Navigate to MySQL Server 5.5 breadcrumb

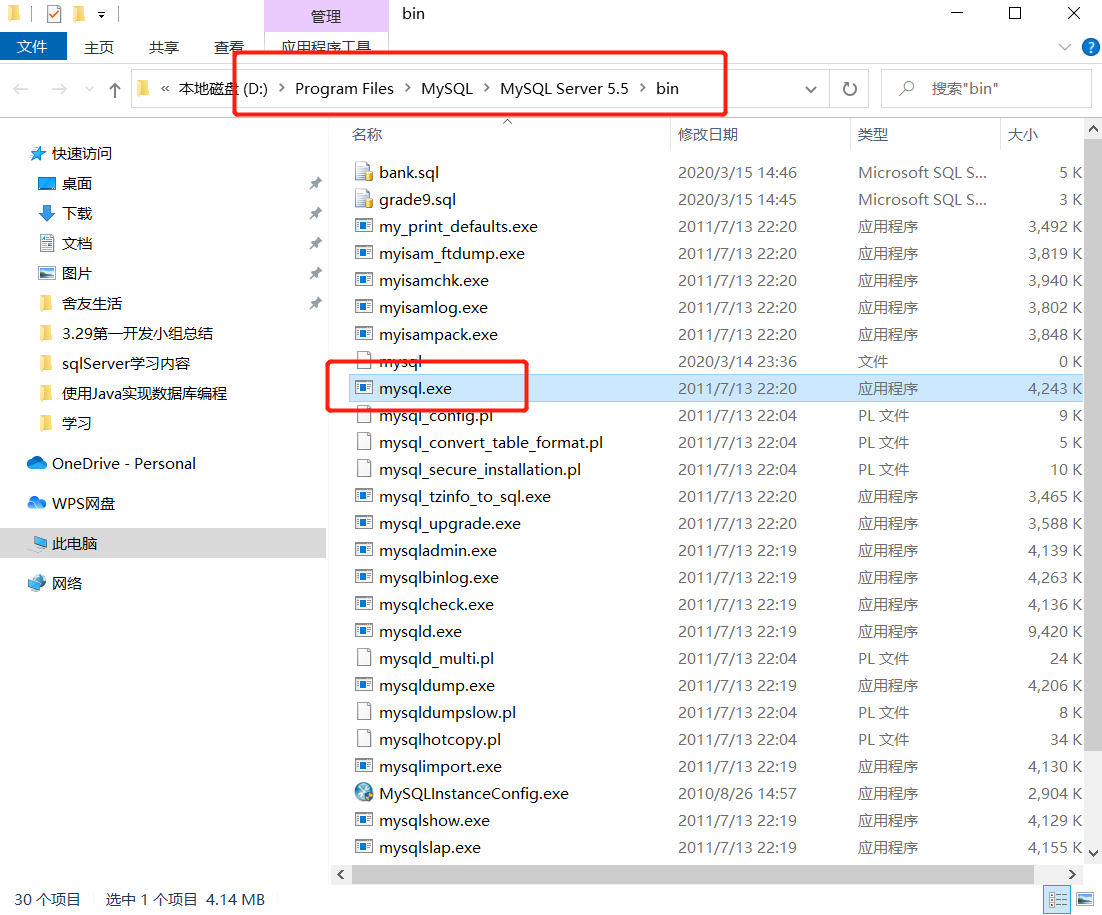click(x=564, y=89)
